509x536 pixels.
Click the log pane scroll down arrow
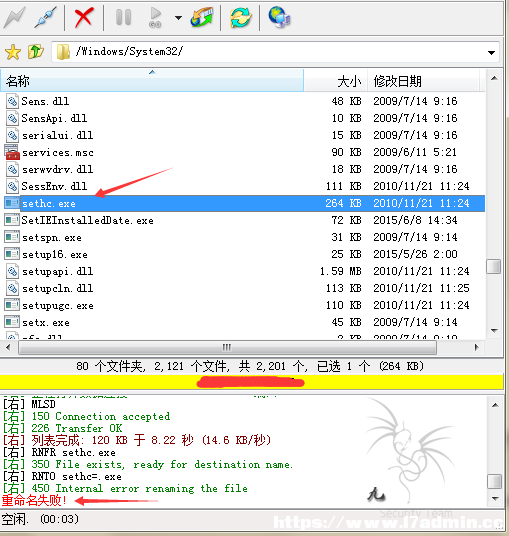[x=495, y=499]
